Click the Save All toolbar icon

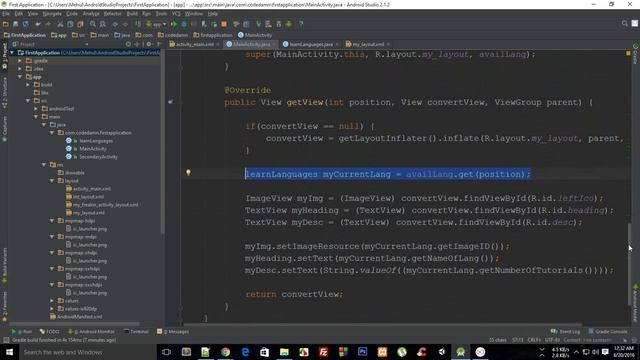(x=16, y=24)
